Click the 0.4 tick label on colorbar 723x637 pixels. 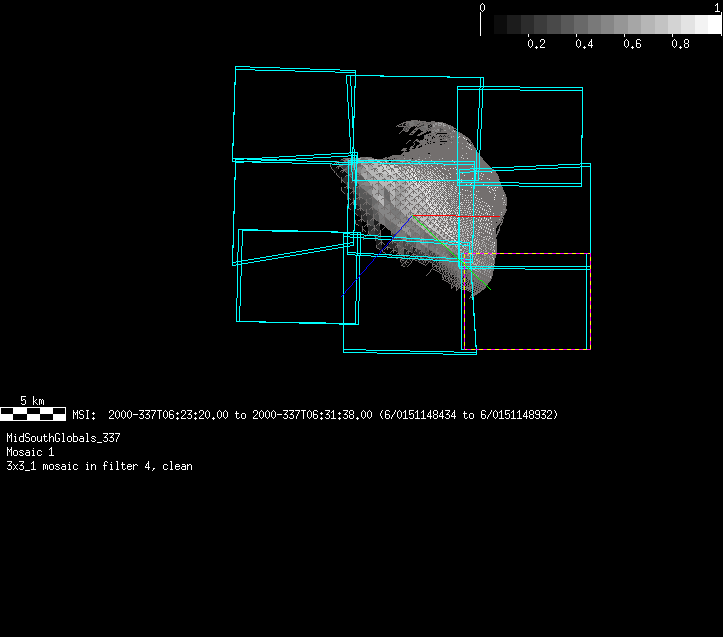[x=584, y=44]
